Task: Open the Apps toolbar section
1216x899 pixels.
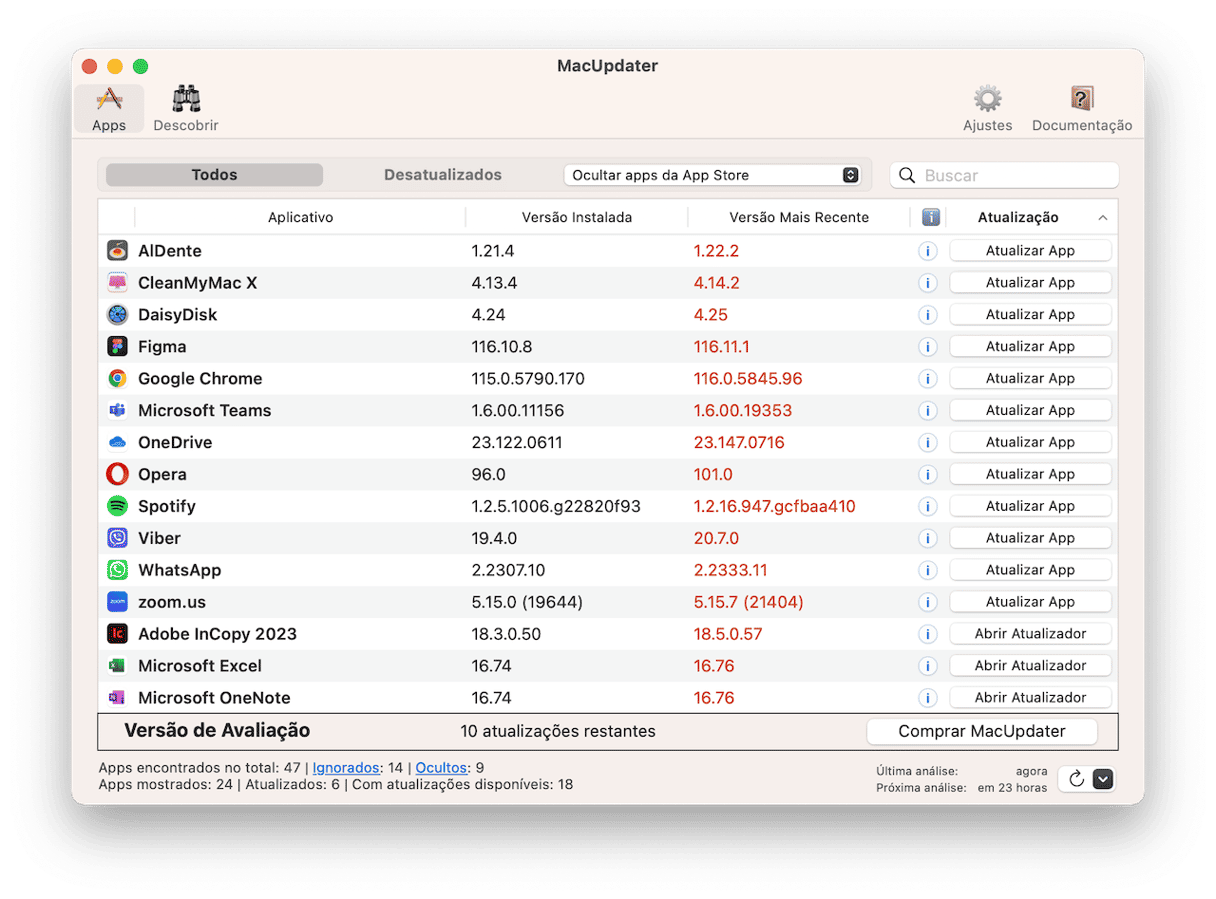Action: tap(109, 109)
